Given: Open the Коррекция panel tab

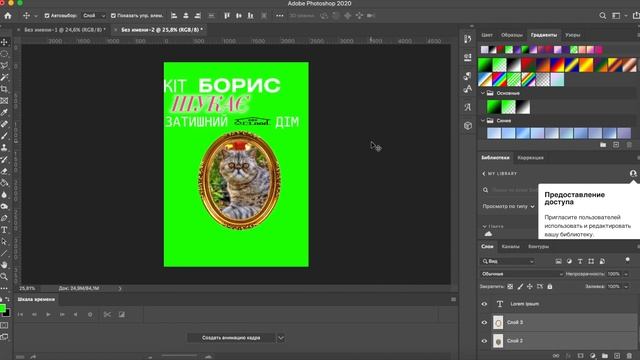Looking at the screenshot, I should 530,158.
